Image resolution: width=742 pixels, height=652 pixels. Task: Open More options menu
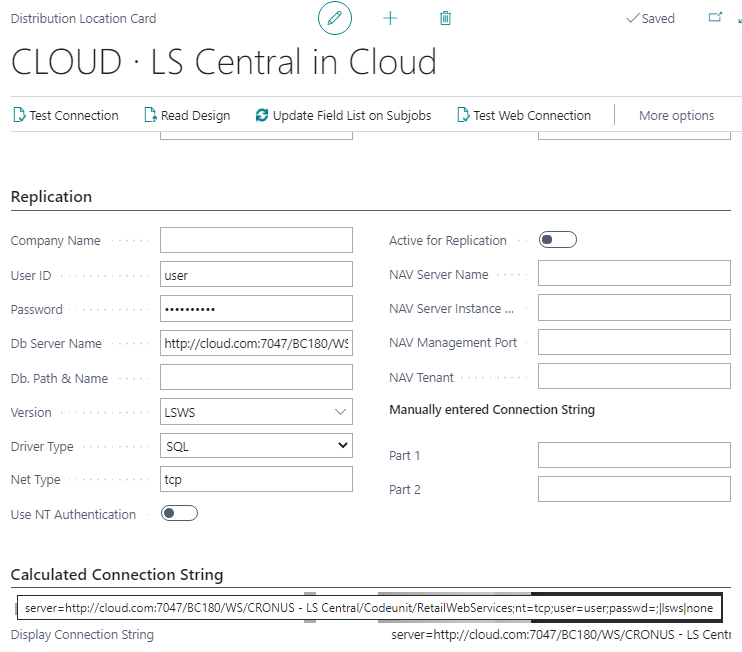pos(676,116)
